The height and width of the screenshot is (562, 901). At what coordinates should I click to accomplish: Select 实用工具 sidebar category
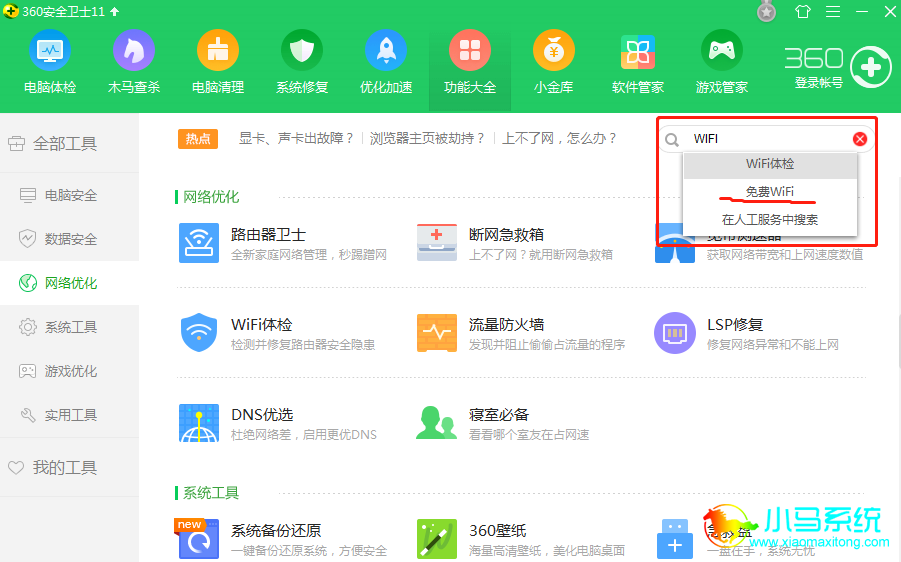coord(69,415)
